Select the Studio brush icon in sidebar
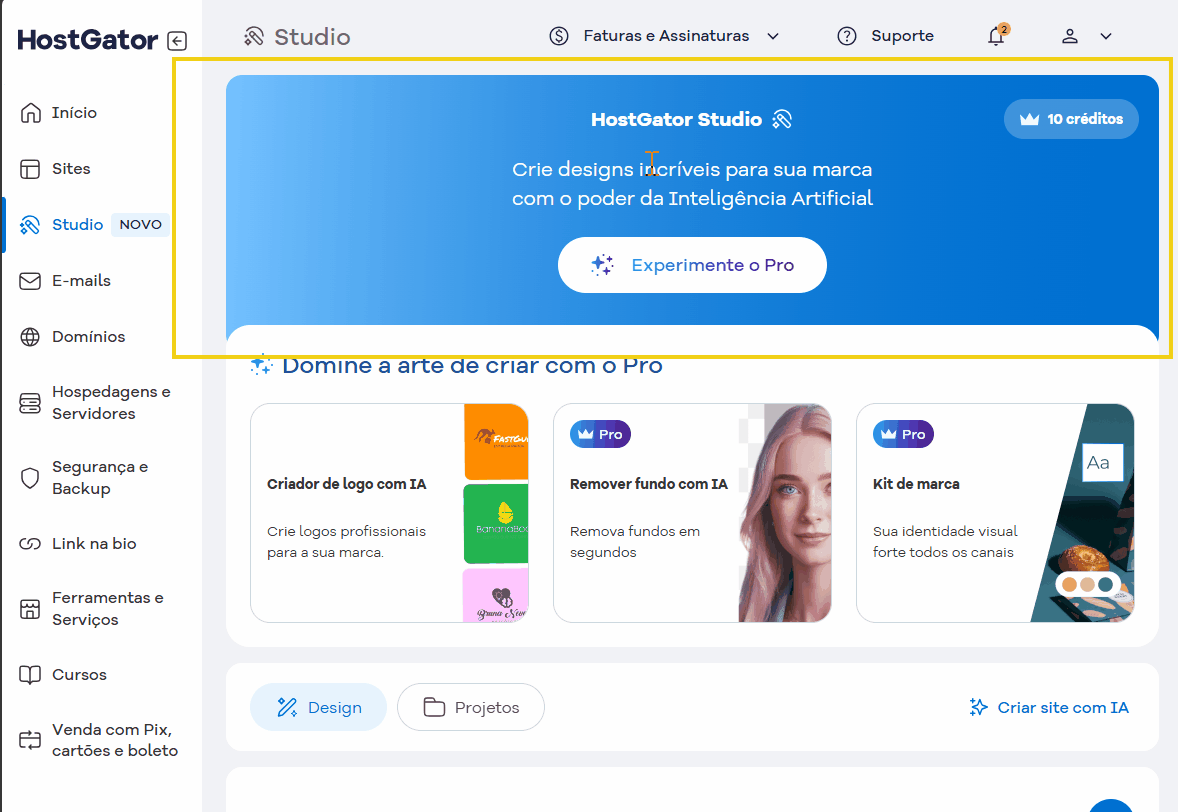 (x=30, y=225)
